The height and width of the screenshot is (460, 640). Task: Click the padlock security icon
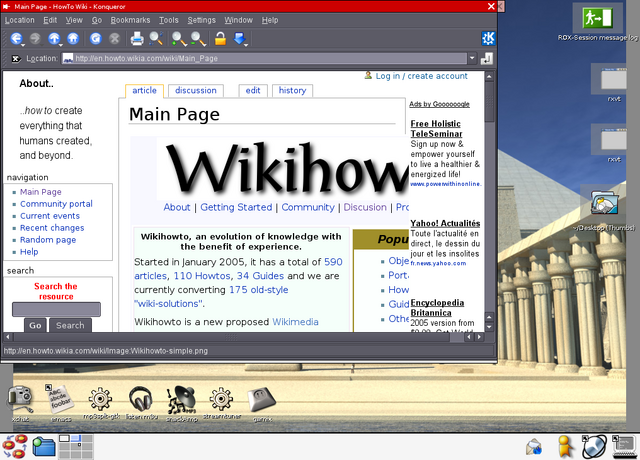220,38
